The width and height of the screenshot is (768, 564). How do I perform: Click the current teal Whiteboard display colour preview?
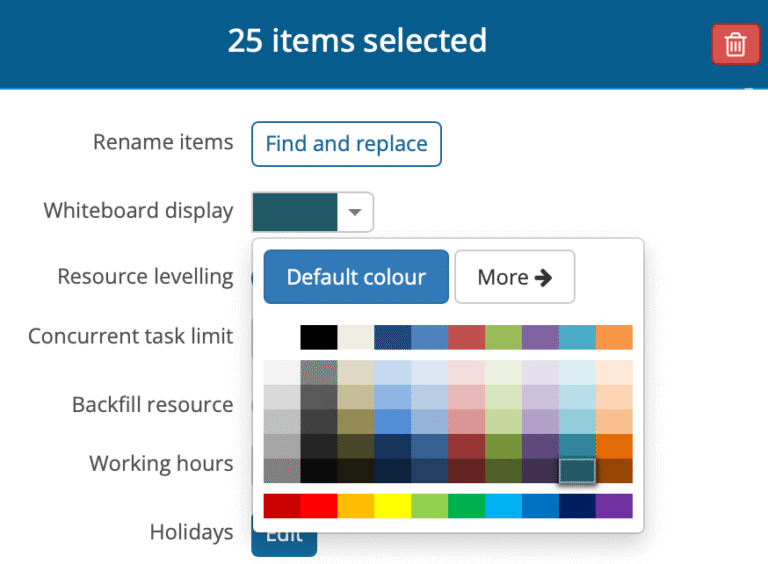click(295, 212)
